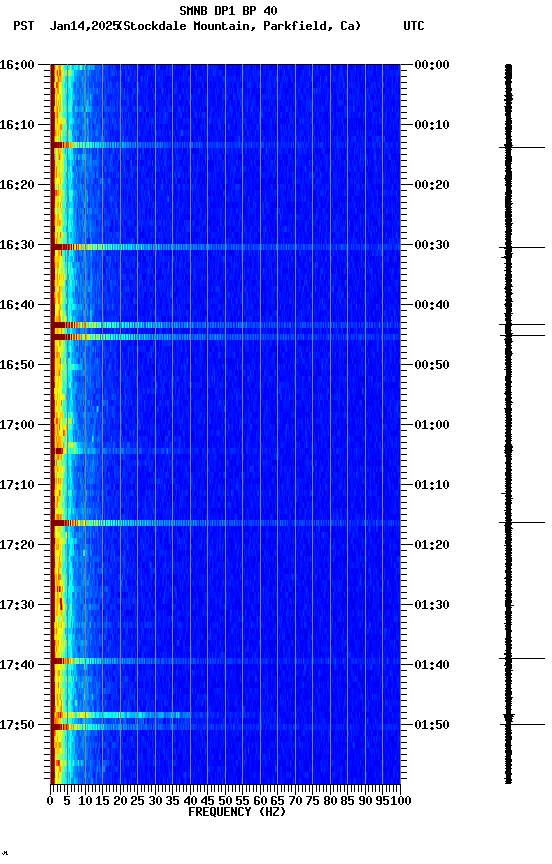Click the title text SMNB DP1 BP 40
The image size is (552, 864).
tap(229, 10)
